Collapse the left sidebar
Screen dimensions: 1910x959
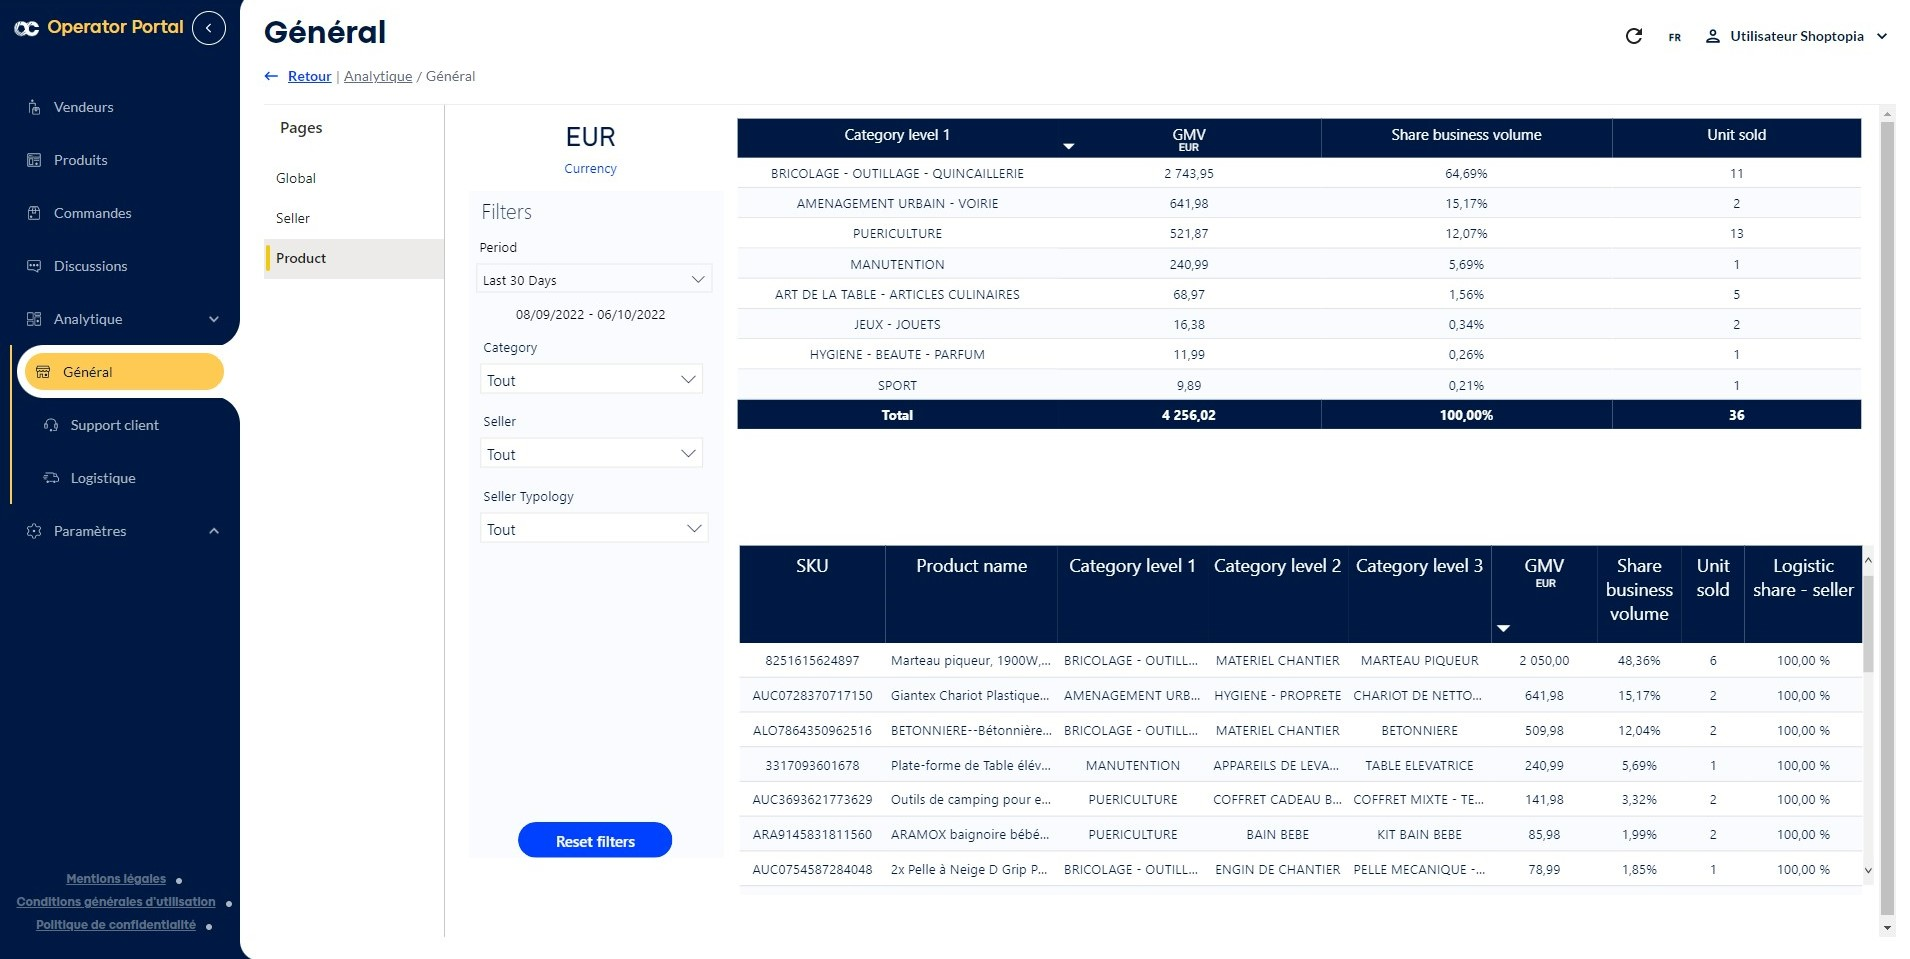point(208,28)
